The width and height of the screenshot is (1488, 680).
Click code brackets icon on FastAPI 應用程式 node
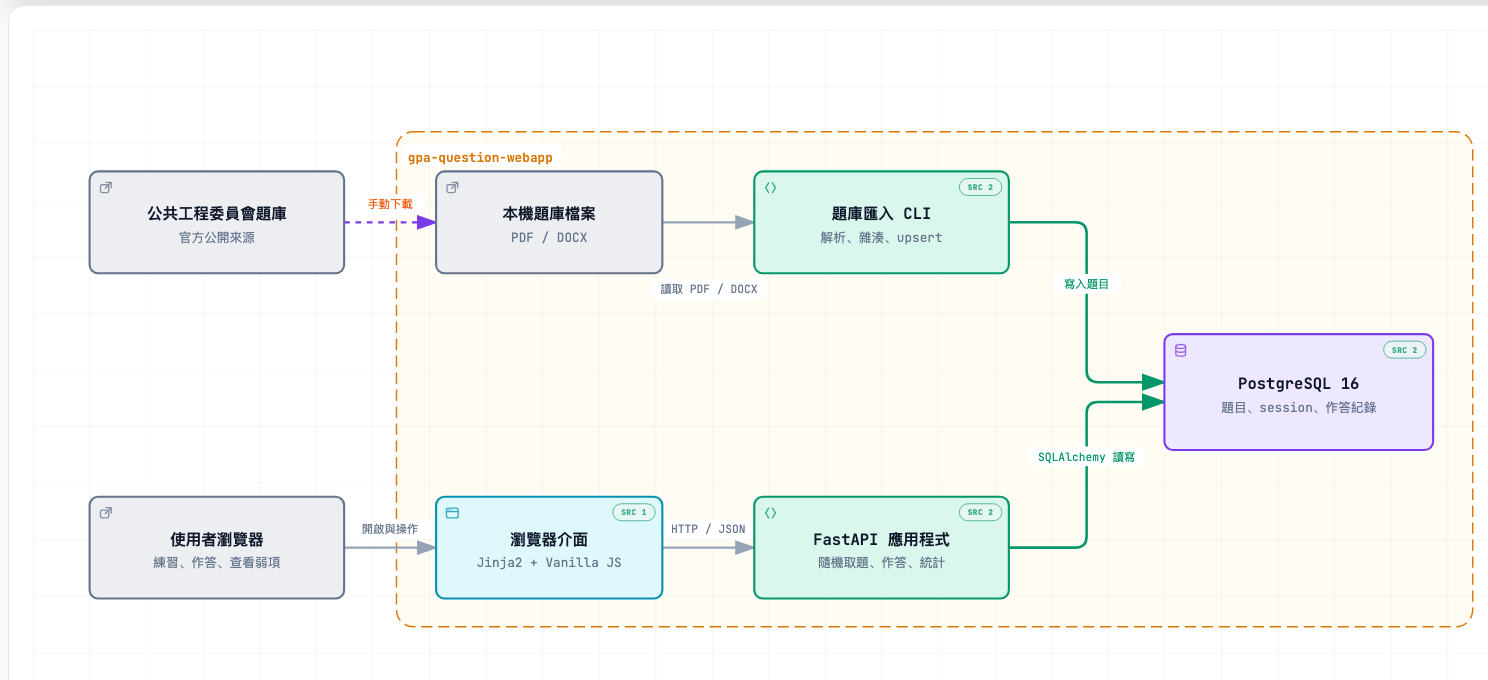coord(770,513)
